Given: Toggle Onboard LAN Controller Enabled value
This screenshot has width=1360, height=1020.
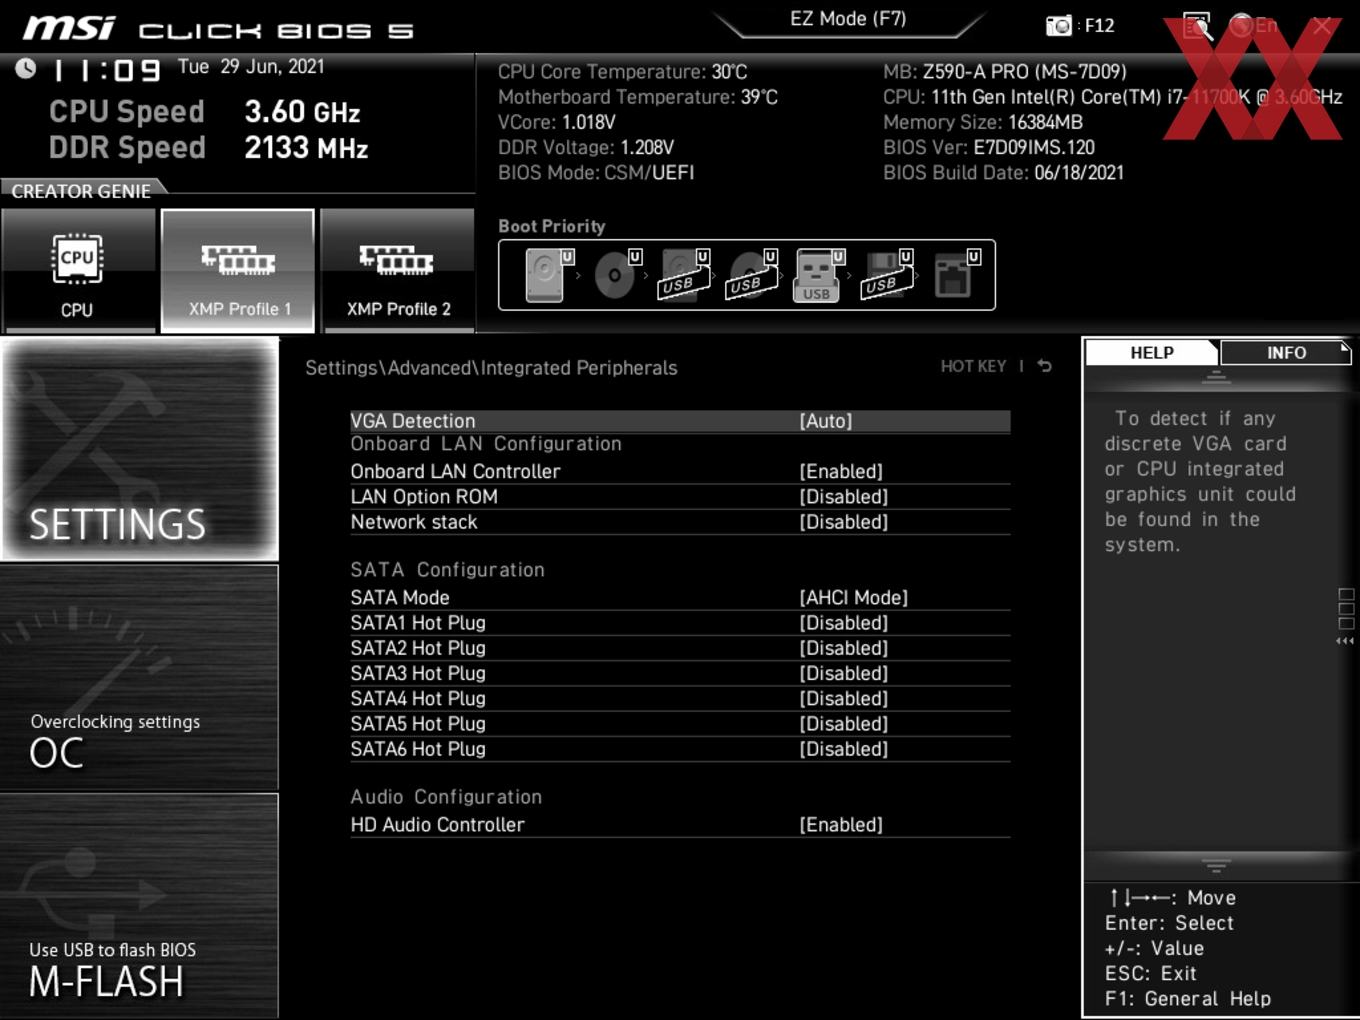Looking at the screenshot, I should click(841, 471).
